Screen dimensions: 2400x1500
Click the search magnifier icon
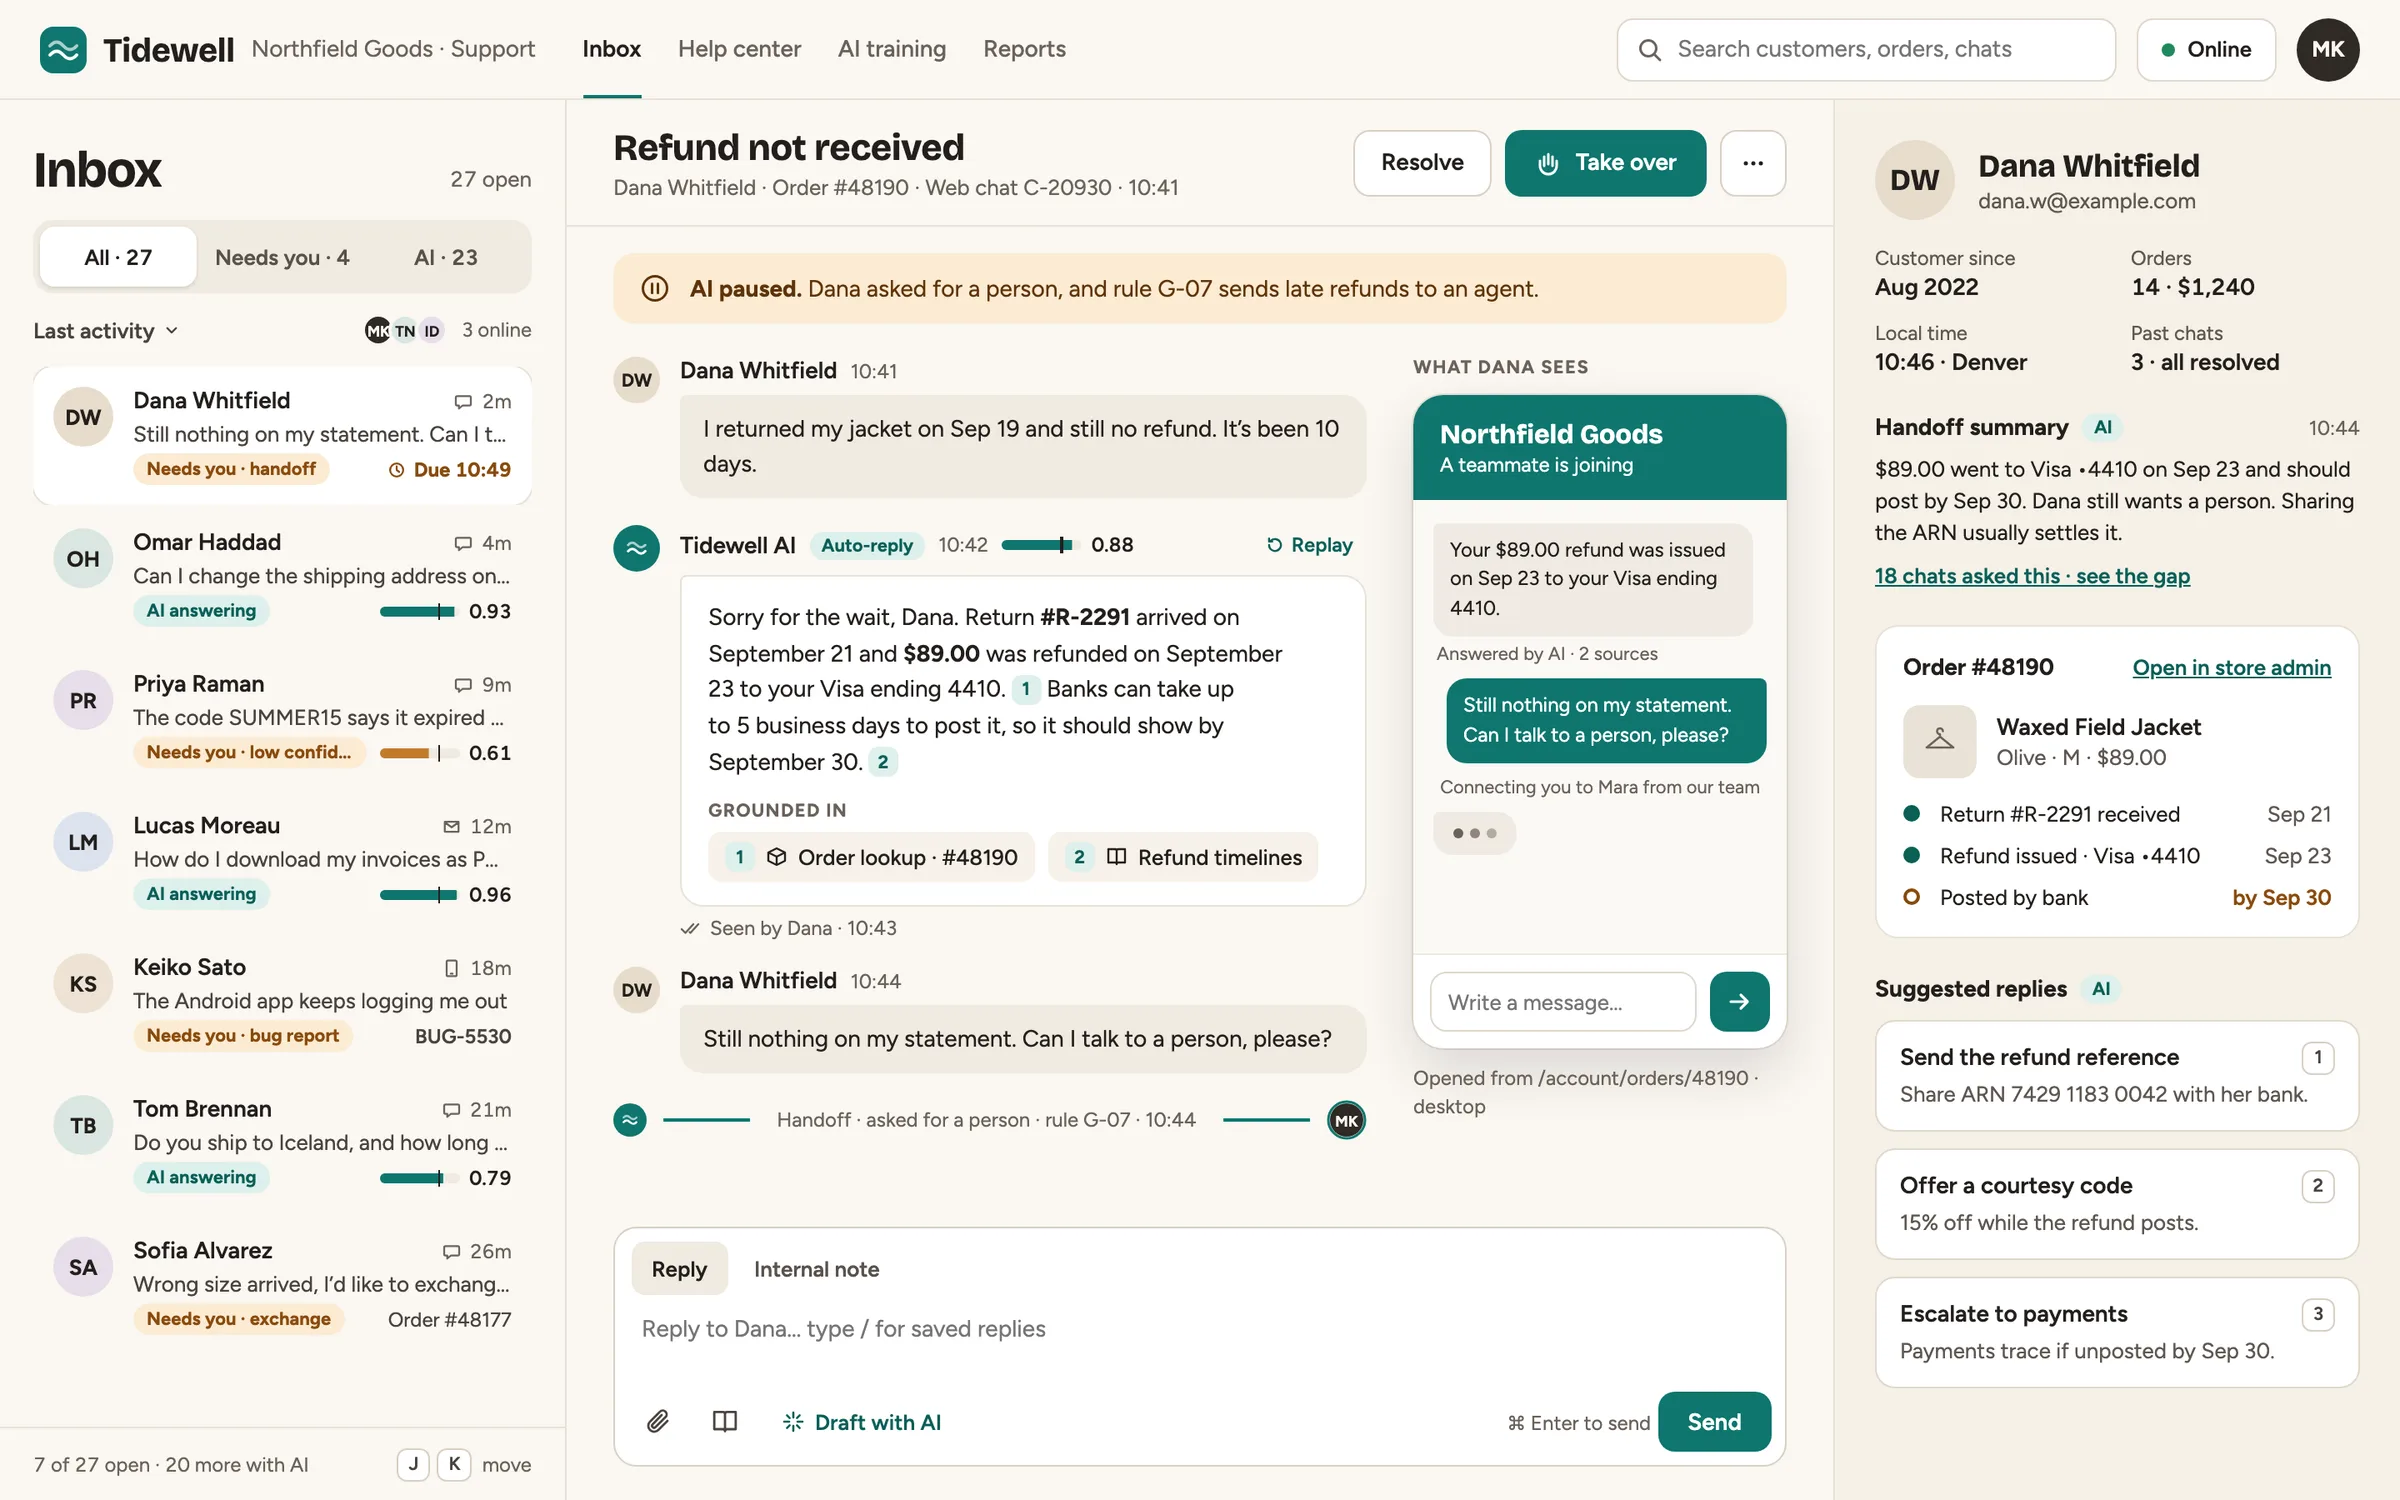coord(1650,50)
